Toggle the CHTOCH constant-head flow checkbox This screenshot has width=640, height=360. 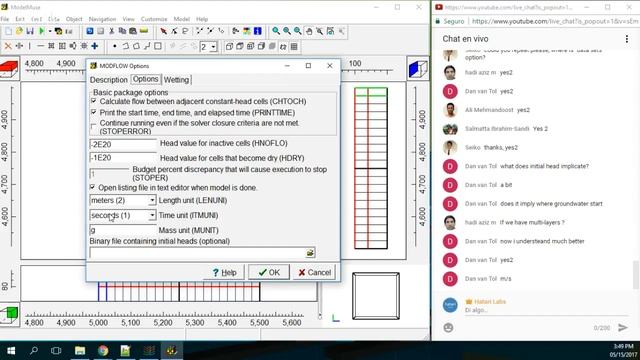click(x=94, y=101)
